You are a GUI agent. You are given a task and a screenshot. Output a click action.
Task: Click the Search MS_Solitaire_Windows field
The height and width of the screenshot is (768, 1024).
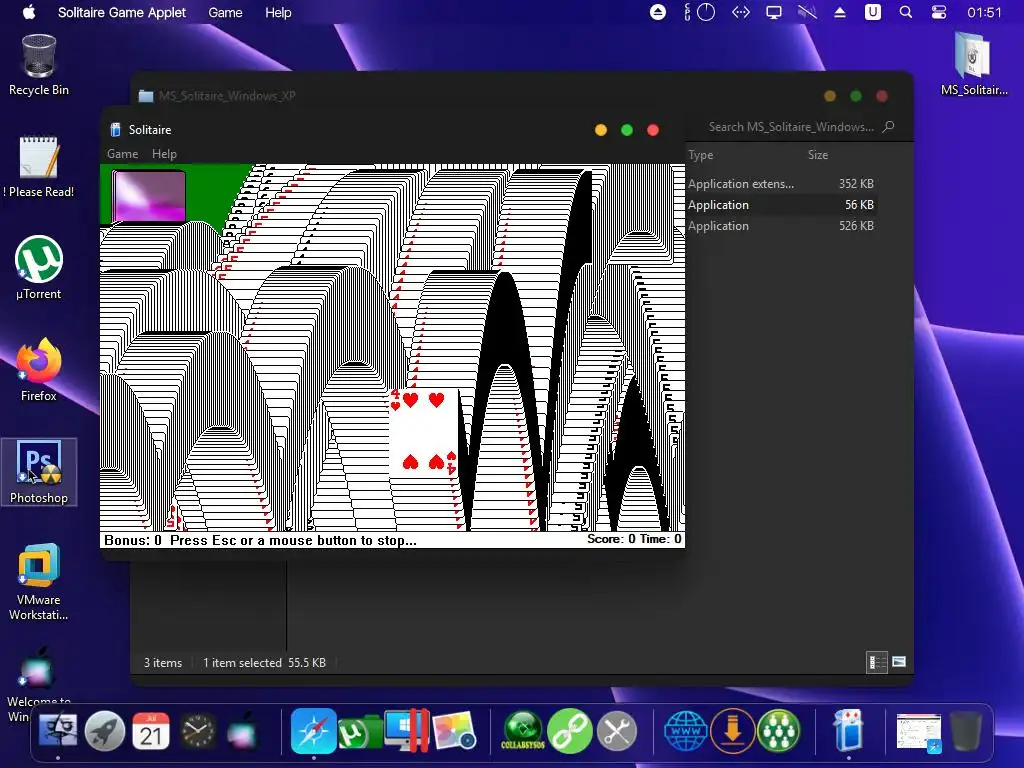tap(791, 127)
